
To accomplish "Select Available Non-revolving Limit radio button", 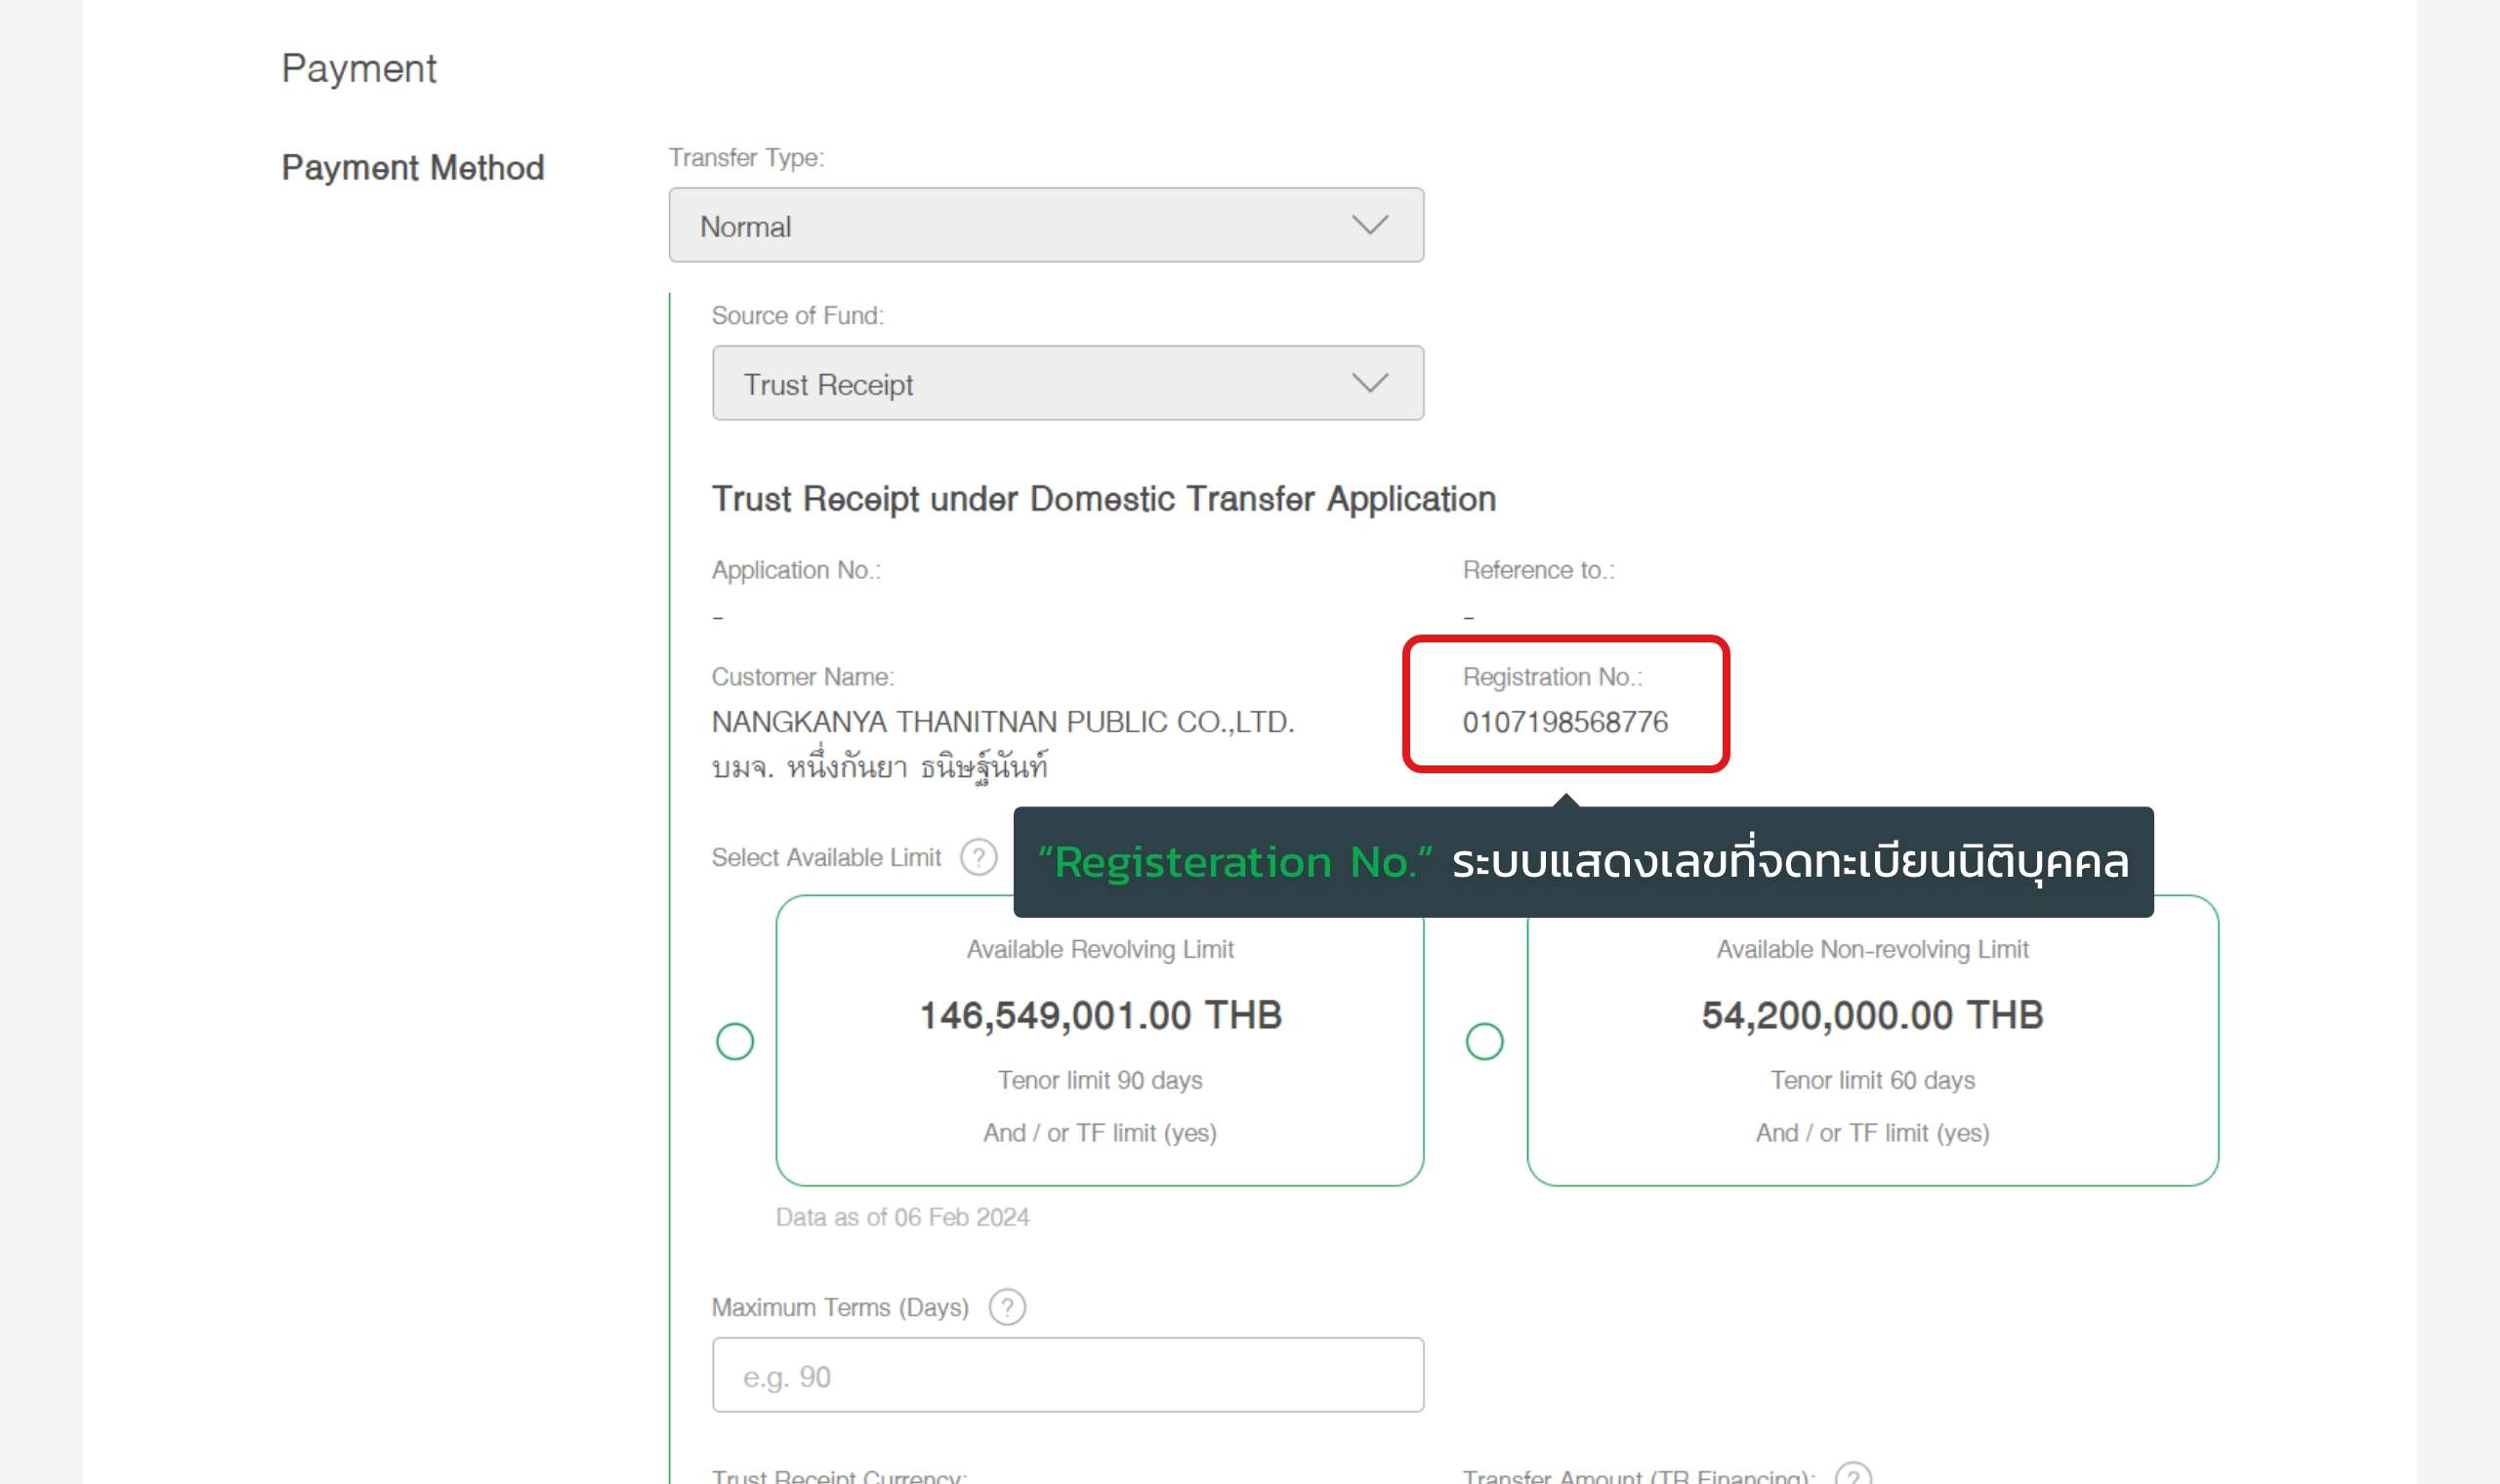I will 1484,1041.
